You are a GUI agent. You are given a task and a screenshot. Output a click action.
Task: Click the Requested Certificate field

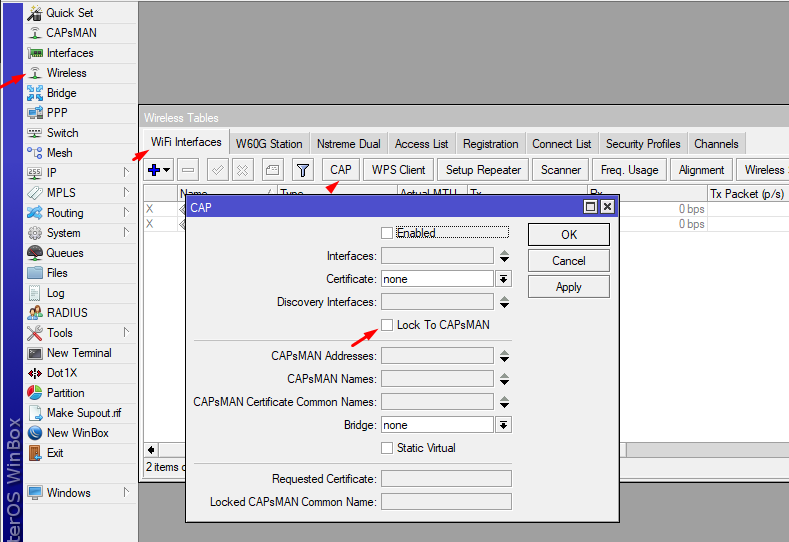446,479
